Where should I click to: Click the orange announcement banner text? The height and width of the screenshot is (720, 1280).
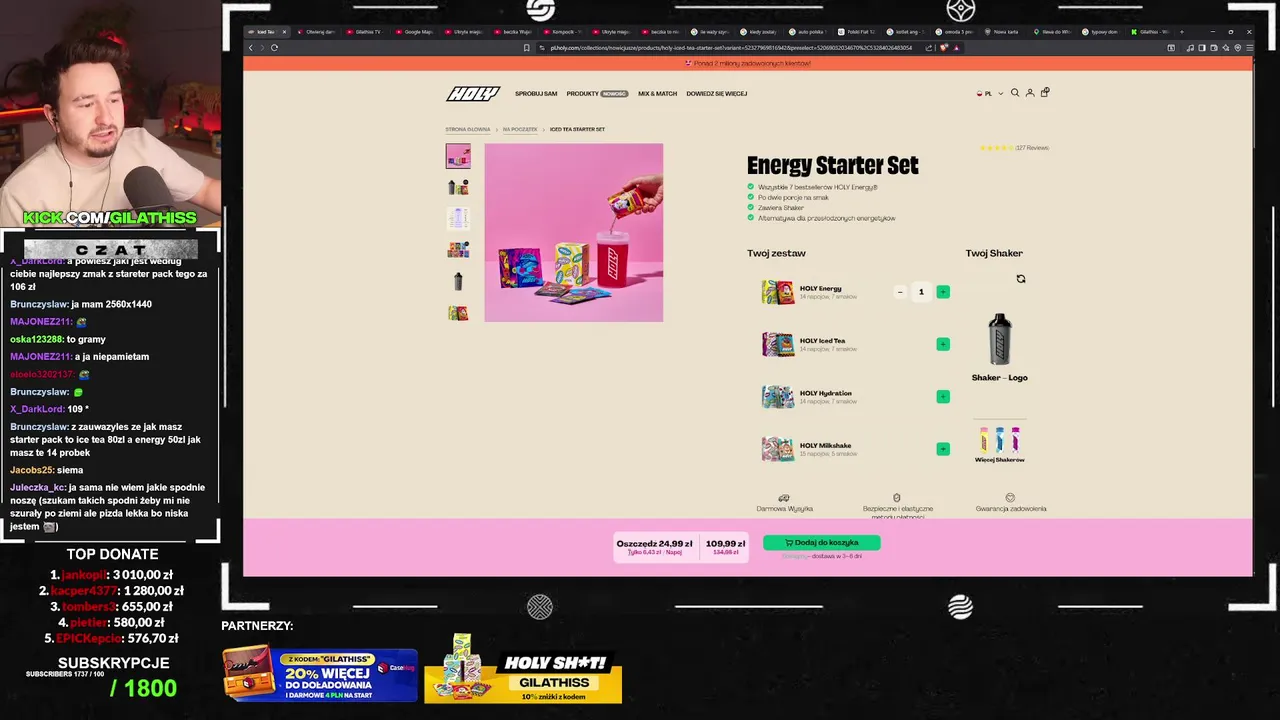tap(748, 63)
